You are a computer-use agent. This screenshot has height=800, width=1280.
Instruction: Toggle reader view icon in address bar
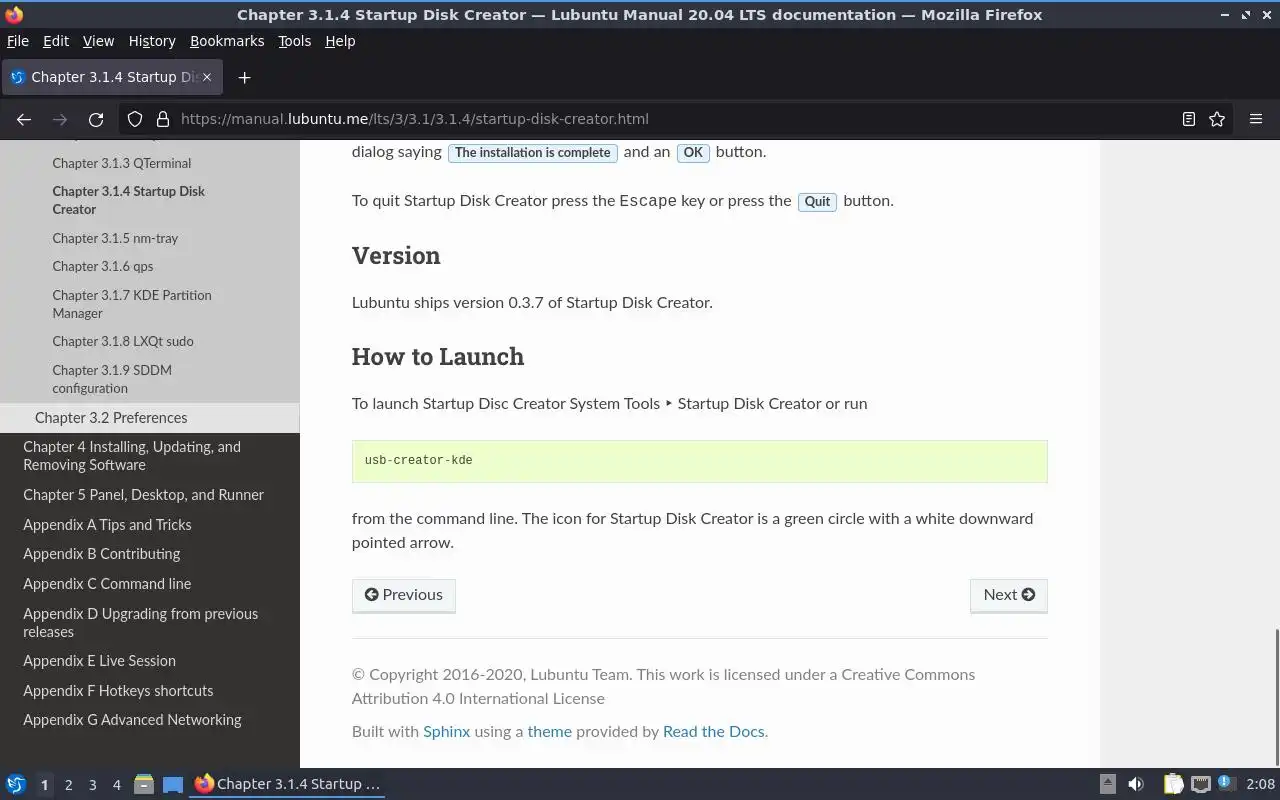(1188, 119)
